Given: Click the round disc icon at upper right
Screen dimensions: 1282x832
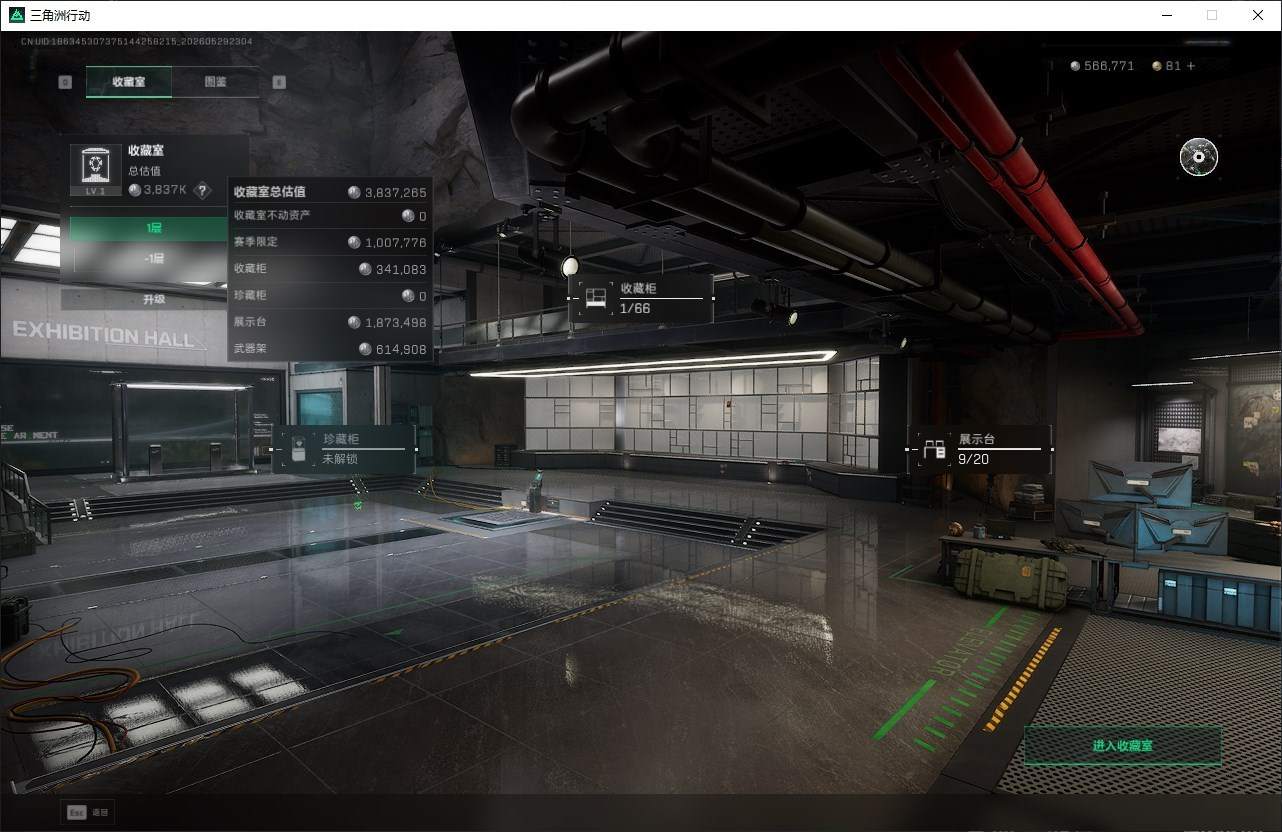Looking at the screenshot, I should [x=1198, y=157].
